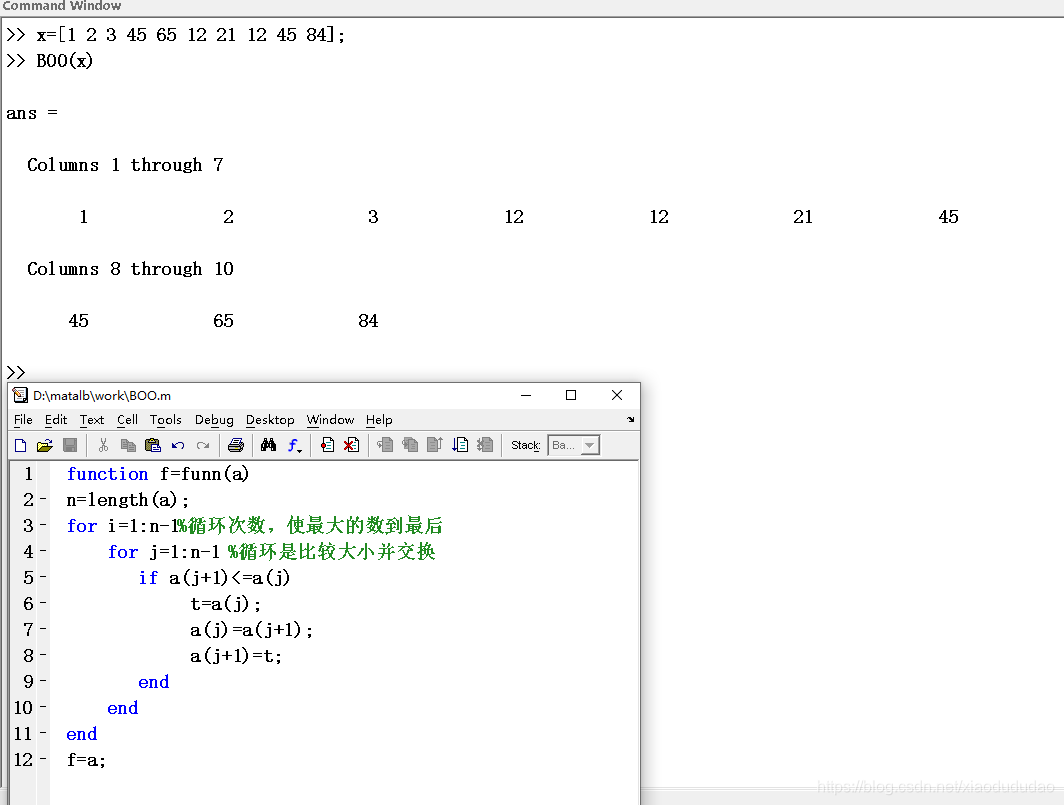The height and width of the screenshot is (805, 1064).
Task: Close the BOO.m editor window
Action: pyautogui.click(x=617, y=395)
